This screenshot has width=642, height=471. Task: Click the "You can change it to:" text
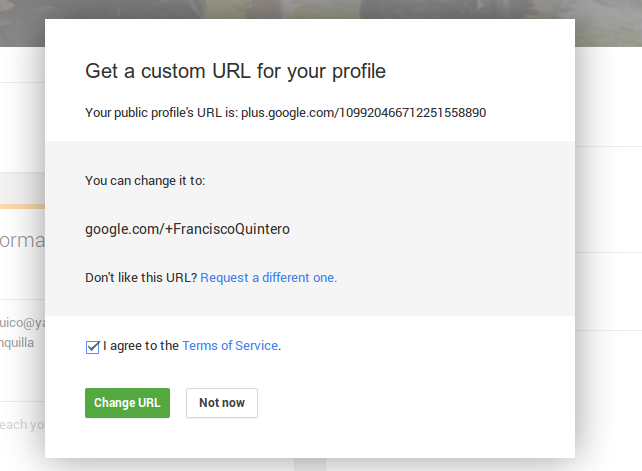point(145,181)
